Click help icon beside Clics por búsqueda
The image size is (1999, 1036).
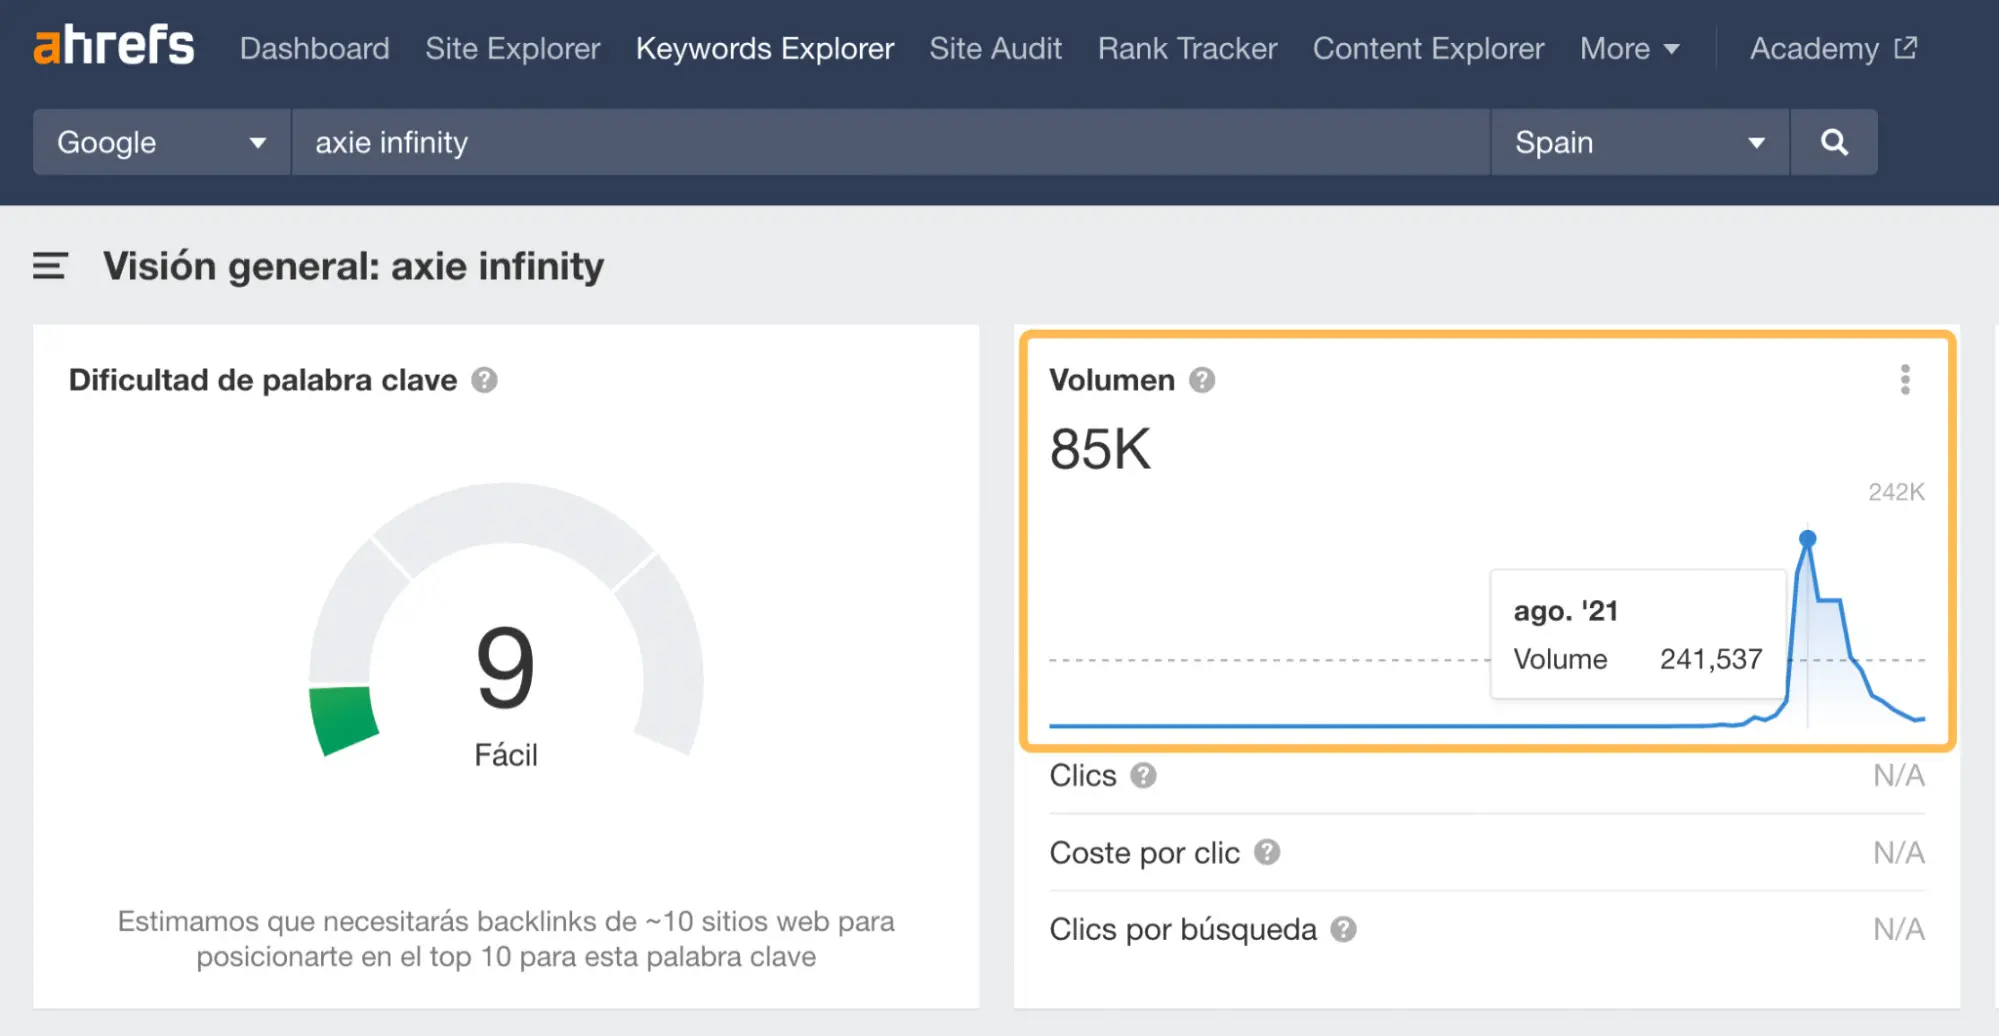click(1344, 930)
